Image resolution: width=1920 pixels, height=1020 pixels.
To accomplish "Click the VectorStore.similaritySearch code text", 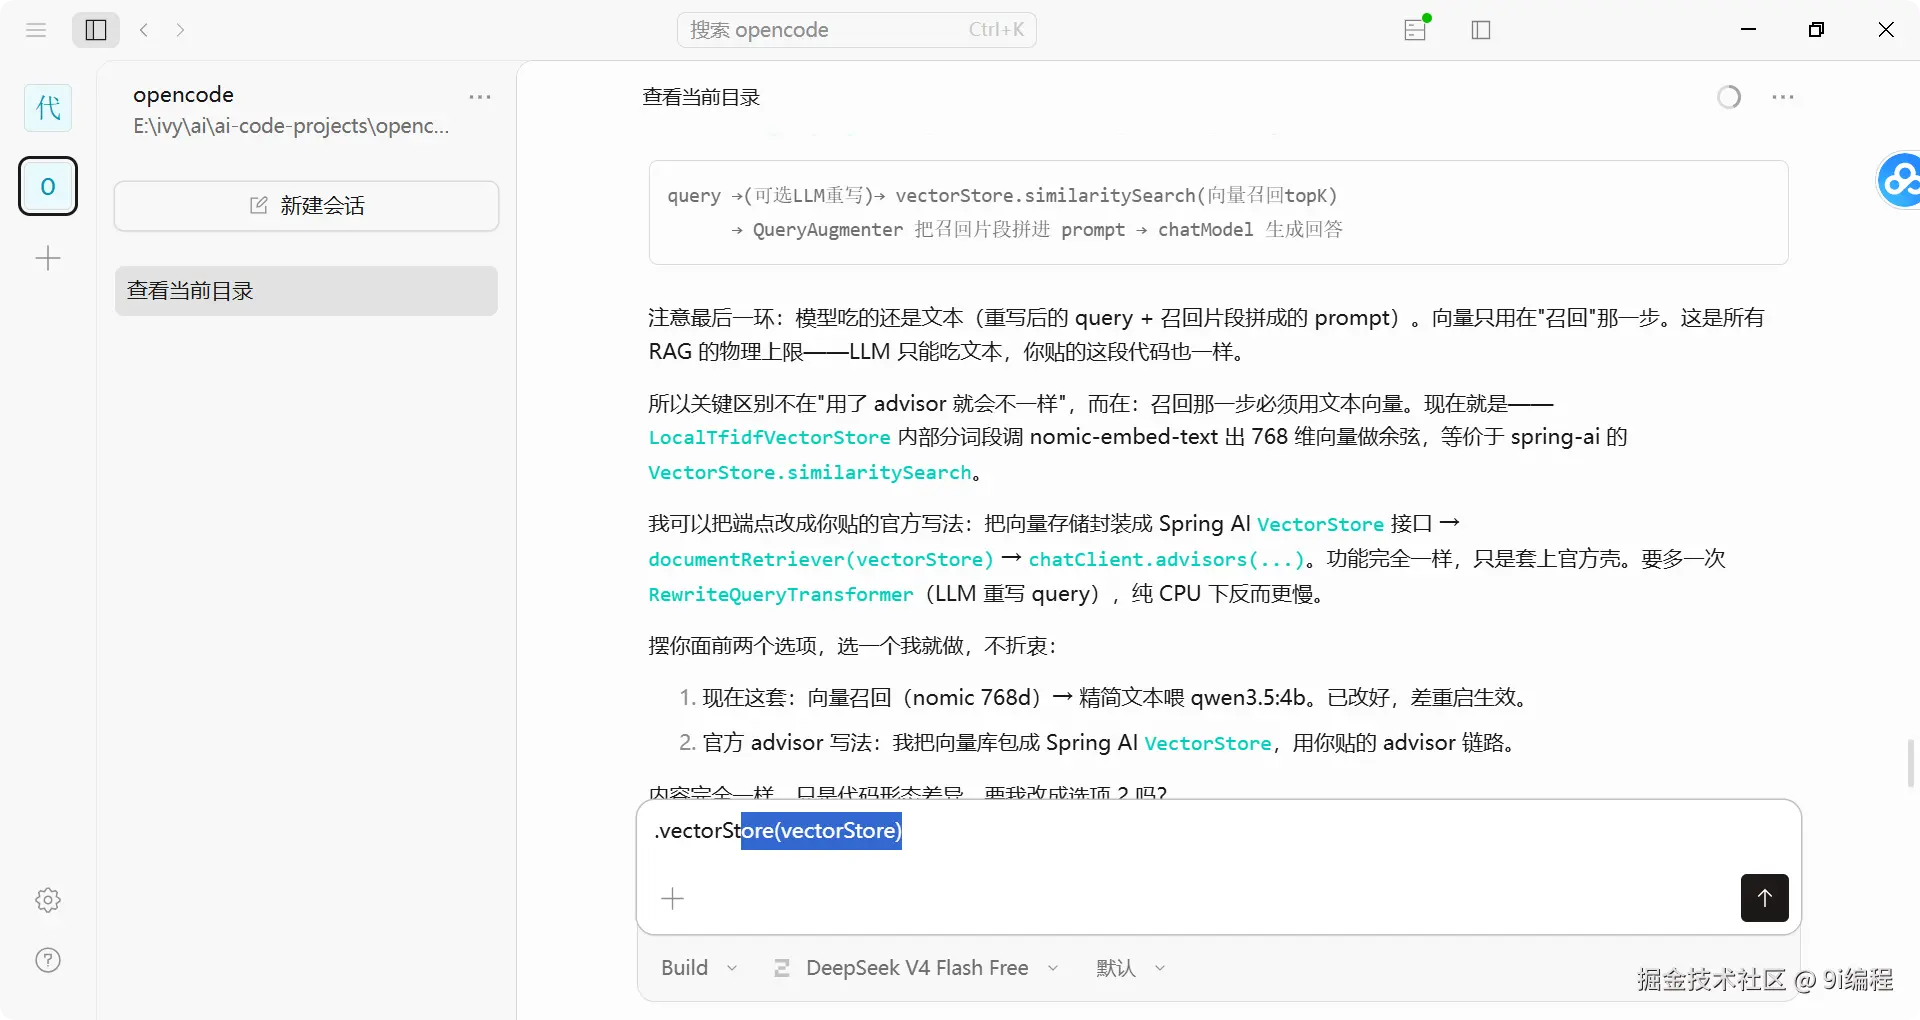I will (810, 473).
